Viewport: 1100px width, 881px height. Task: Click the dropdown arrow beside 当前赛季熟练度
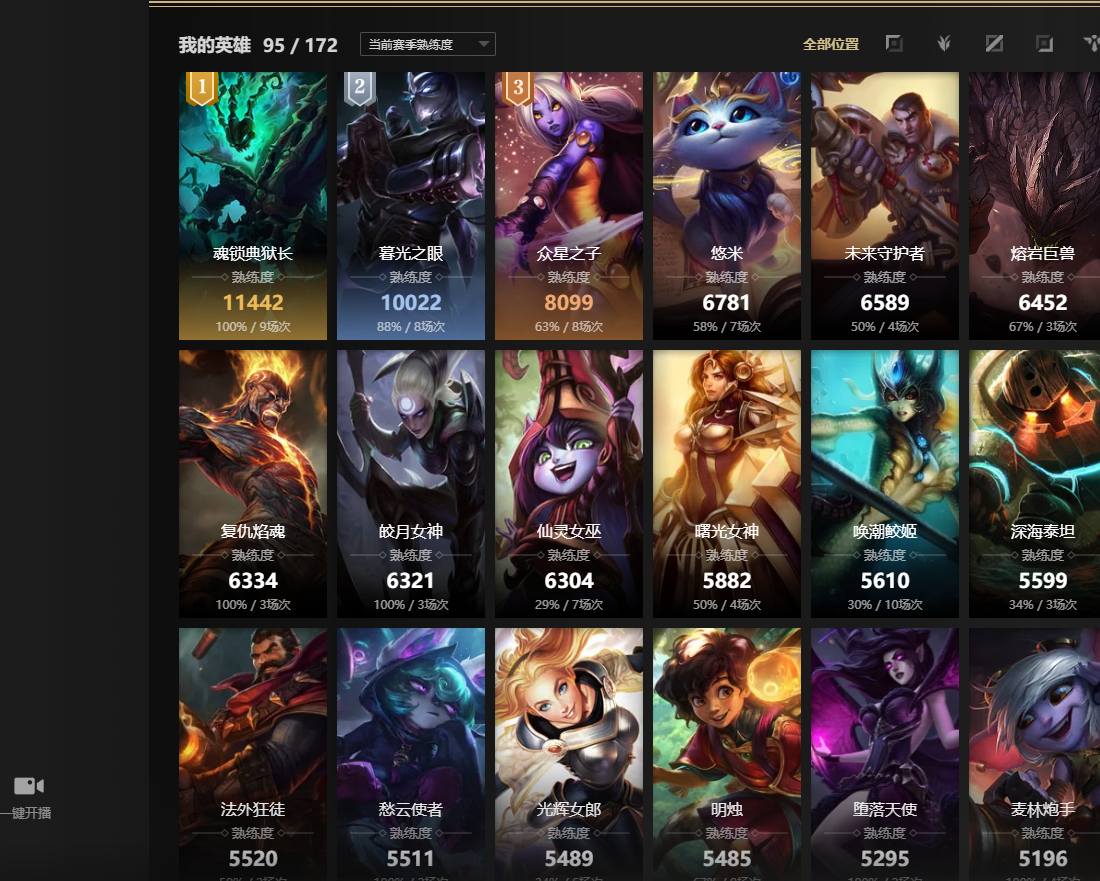pos(483,44)
